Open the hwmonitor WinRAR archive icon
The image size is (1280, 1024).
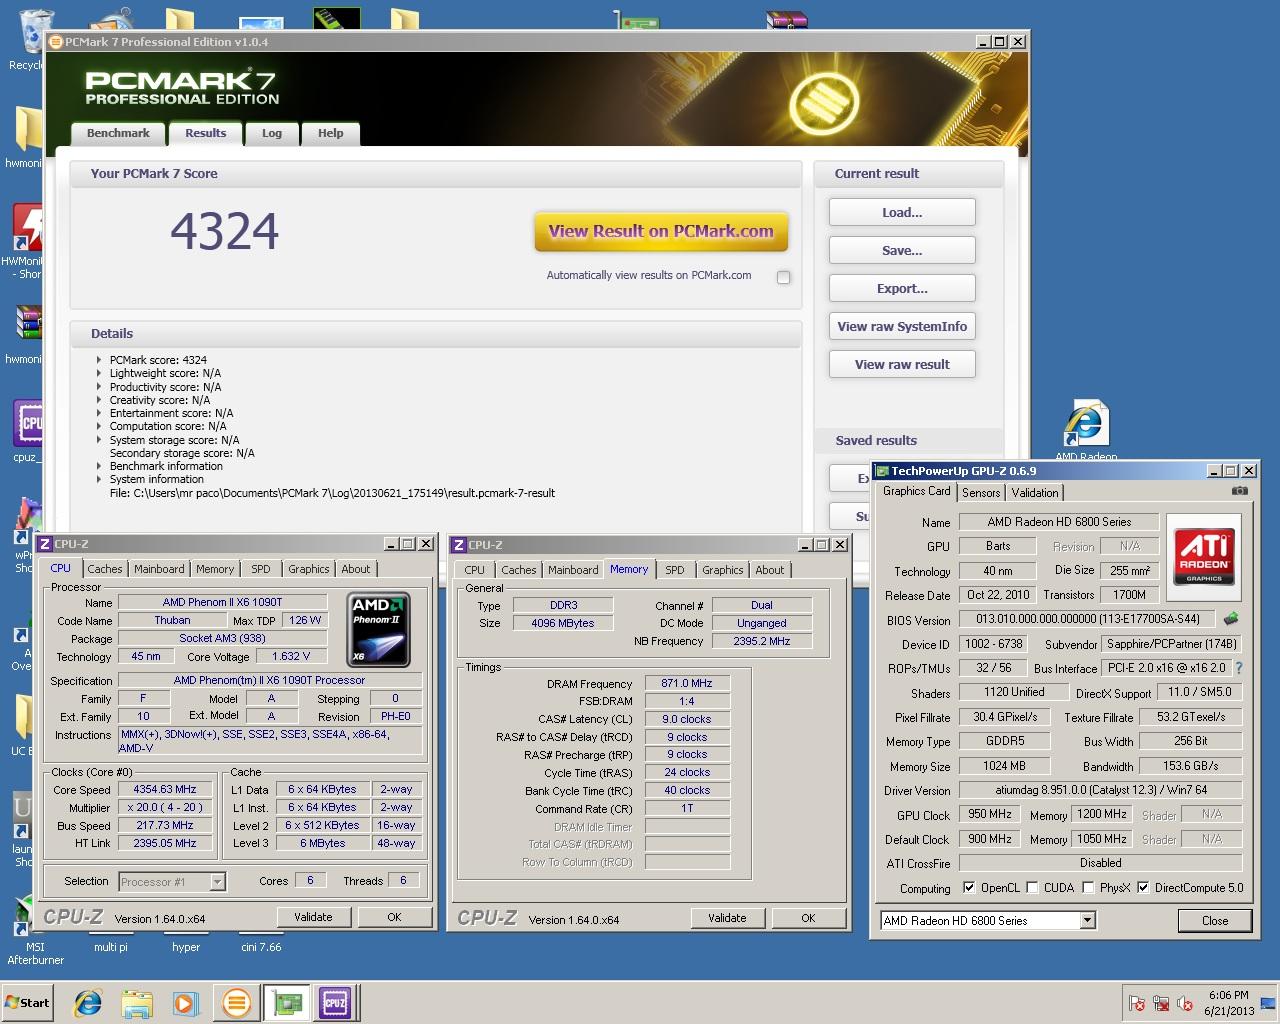(x=26, y=335)
